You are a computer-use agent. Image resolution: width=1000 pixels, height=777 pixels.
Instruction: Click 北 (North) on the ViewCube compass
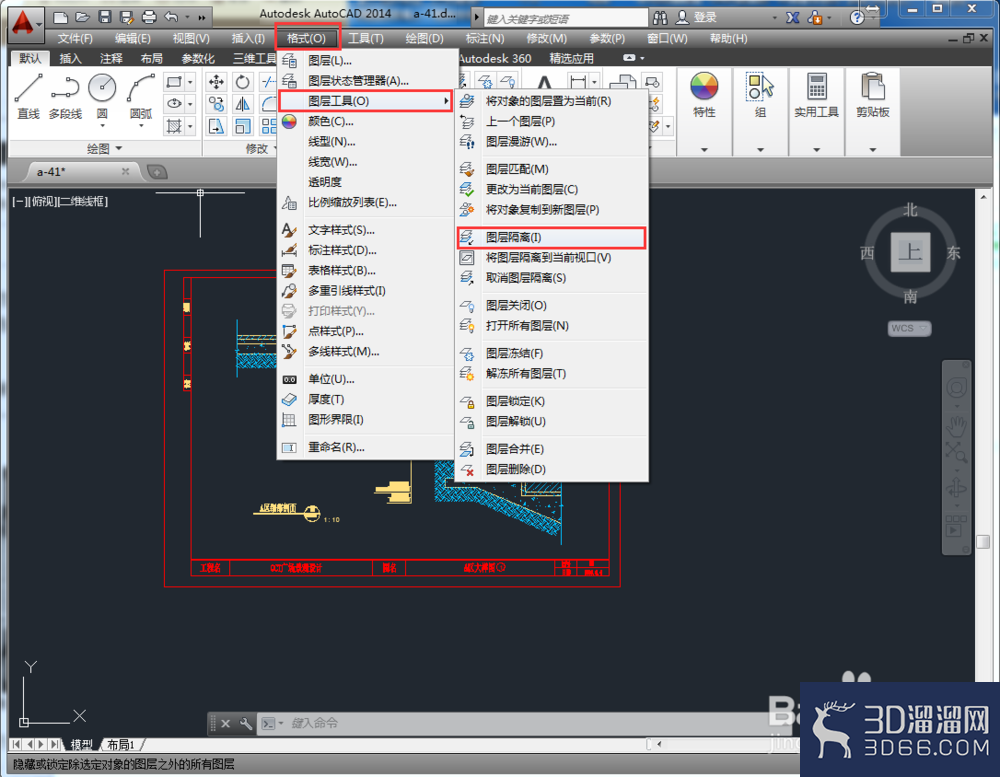pos(910,210)
